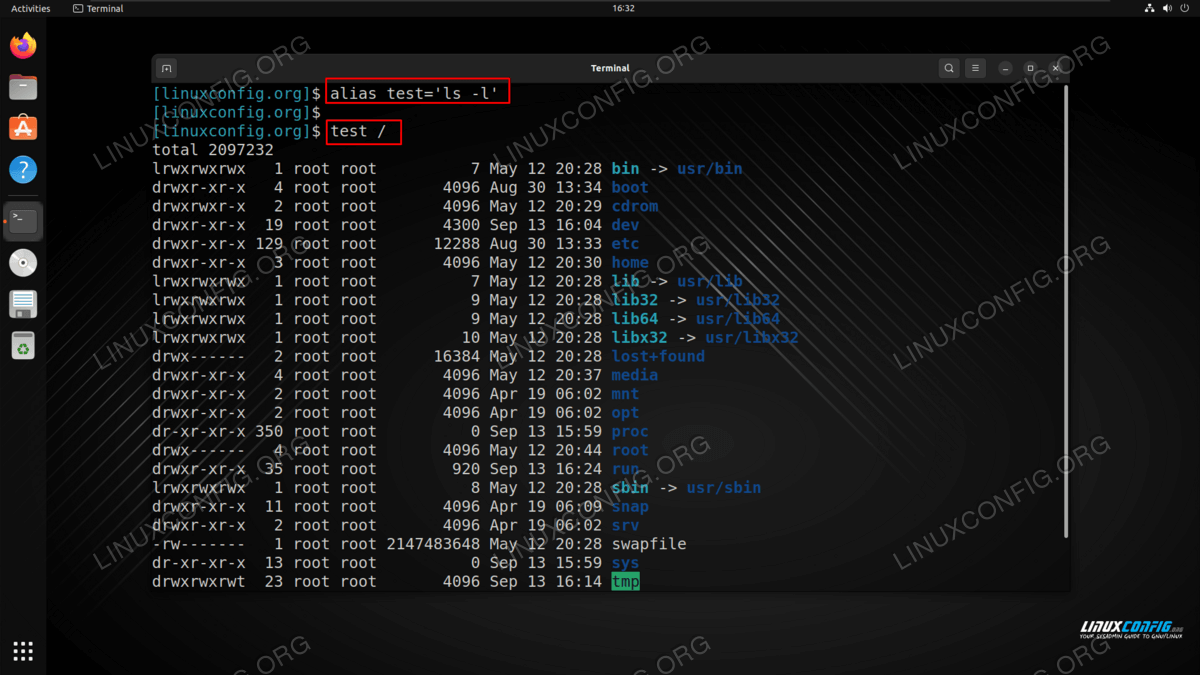
Task: Click the 'swapfile' file name
Action: (649, 544)
